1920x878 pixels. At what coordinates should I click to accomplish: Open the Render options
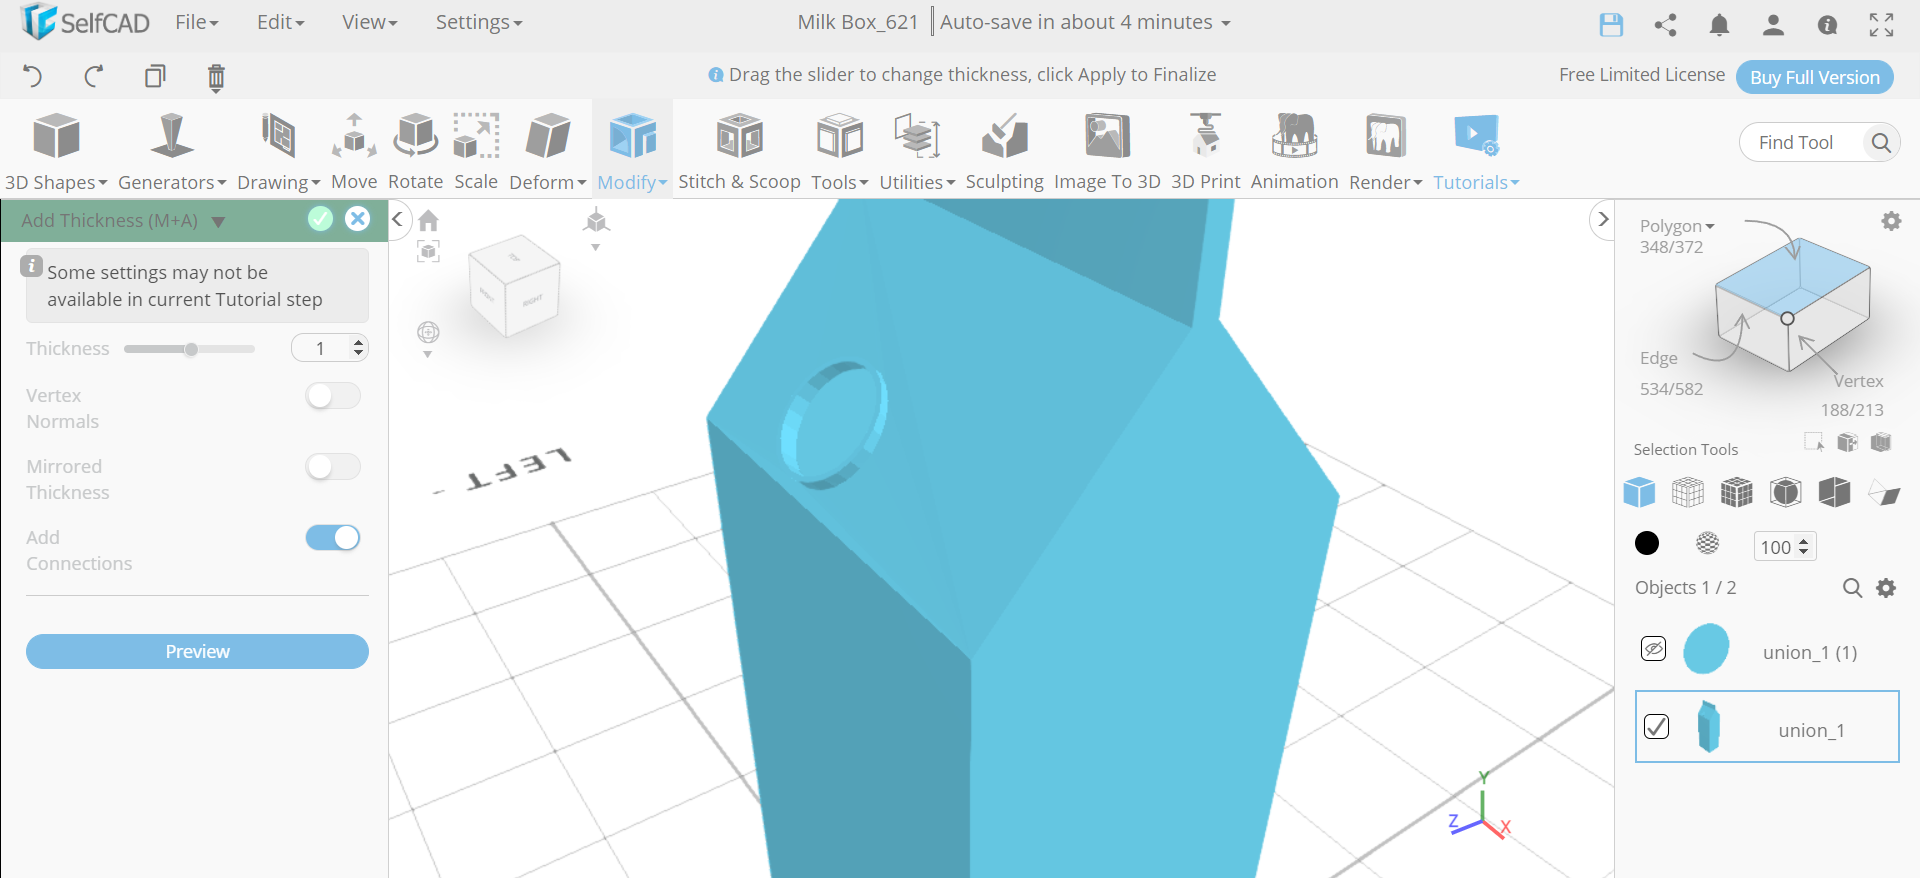click(x=1385, y=151)
